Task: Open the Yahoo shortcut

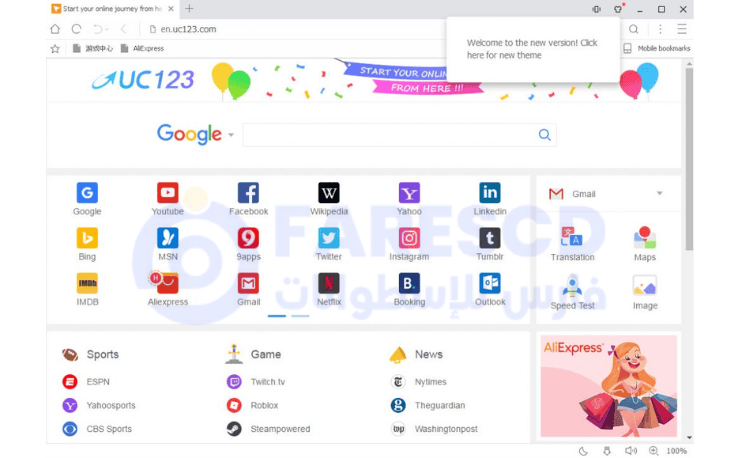Action: click(409, 193)
